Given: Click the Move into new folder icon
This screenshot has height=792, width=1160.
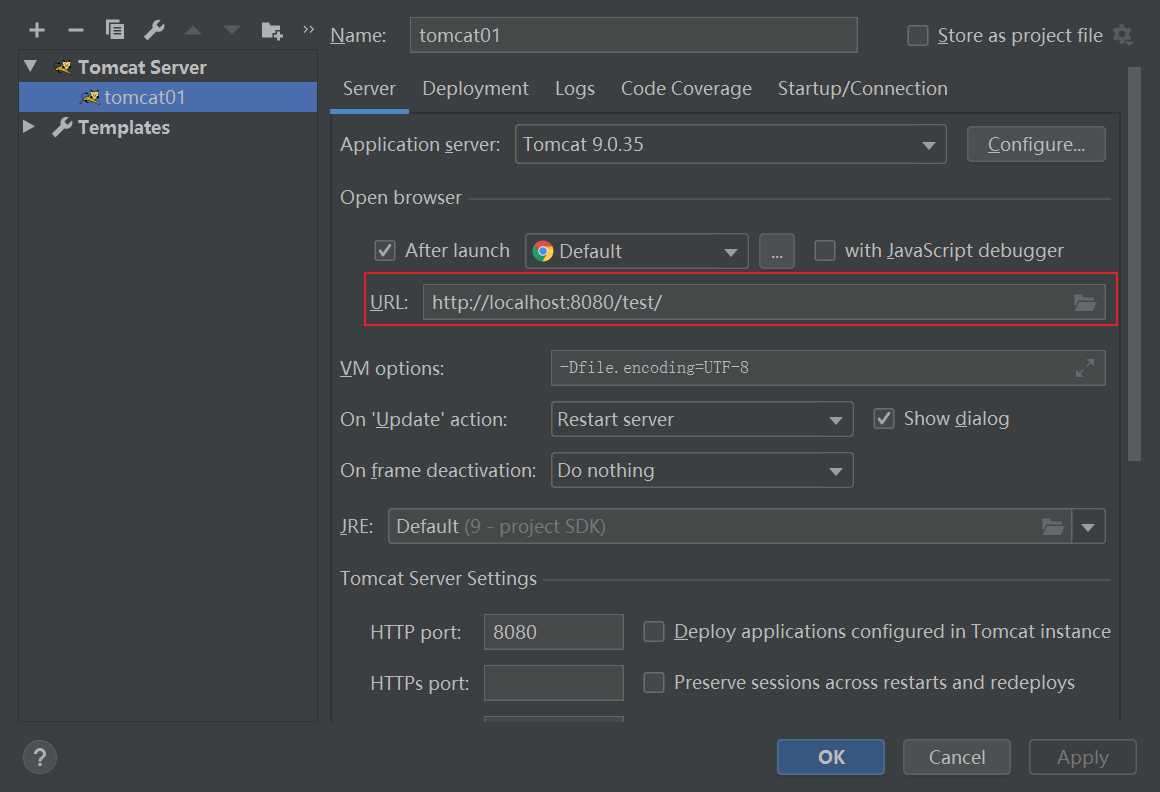Looking at the screenshot, I should click(x=271, y=30).
